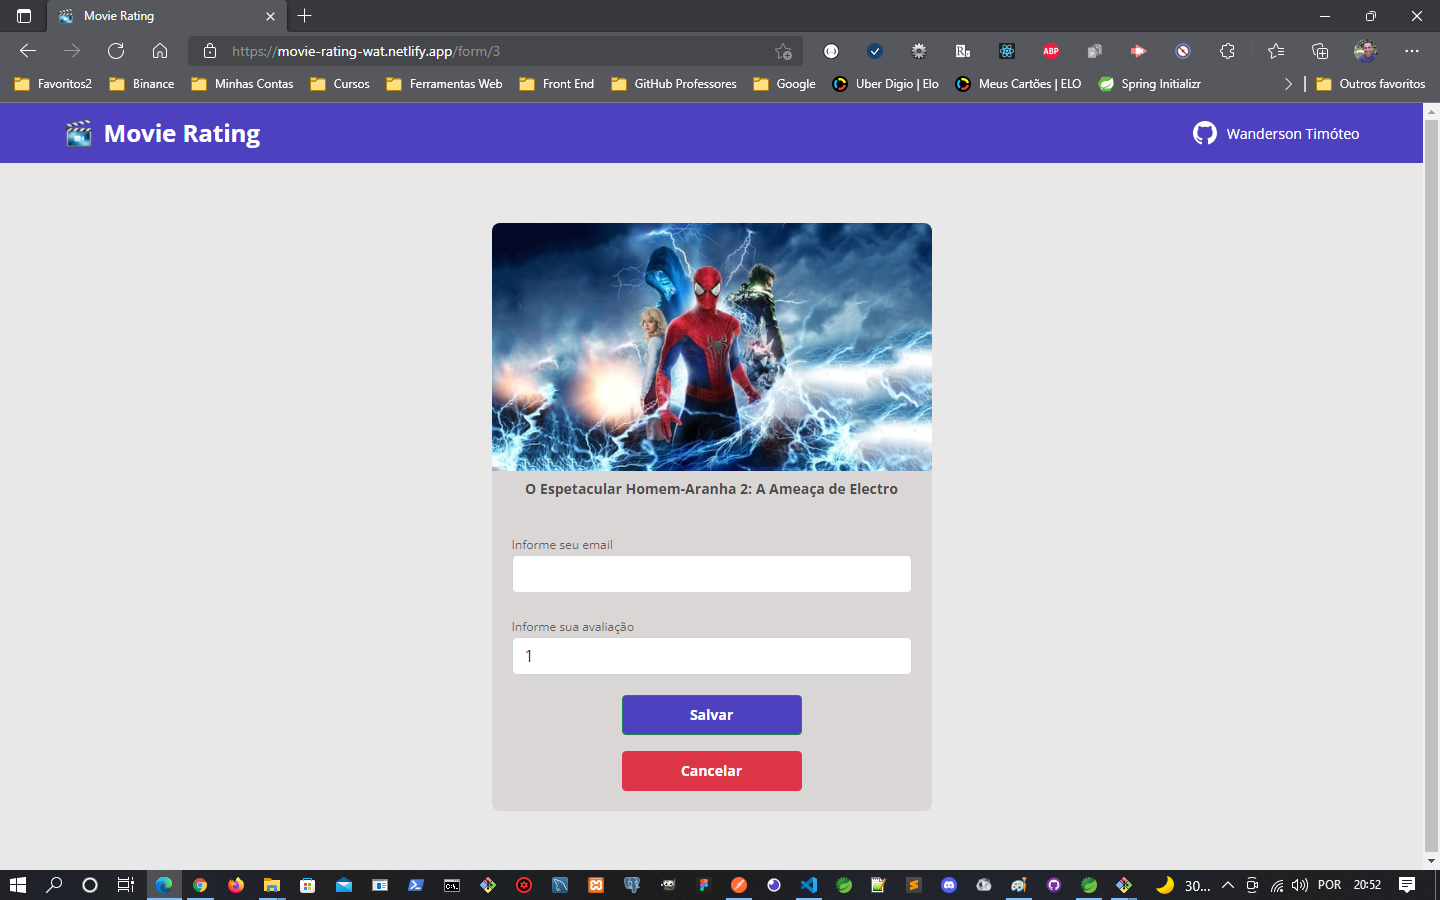Expand the Outros favoritos folder

pyautogui.click(x=1371, y=84)
